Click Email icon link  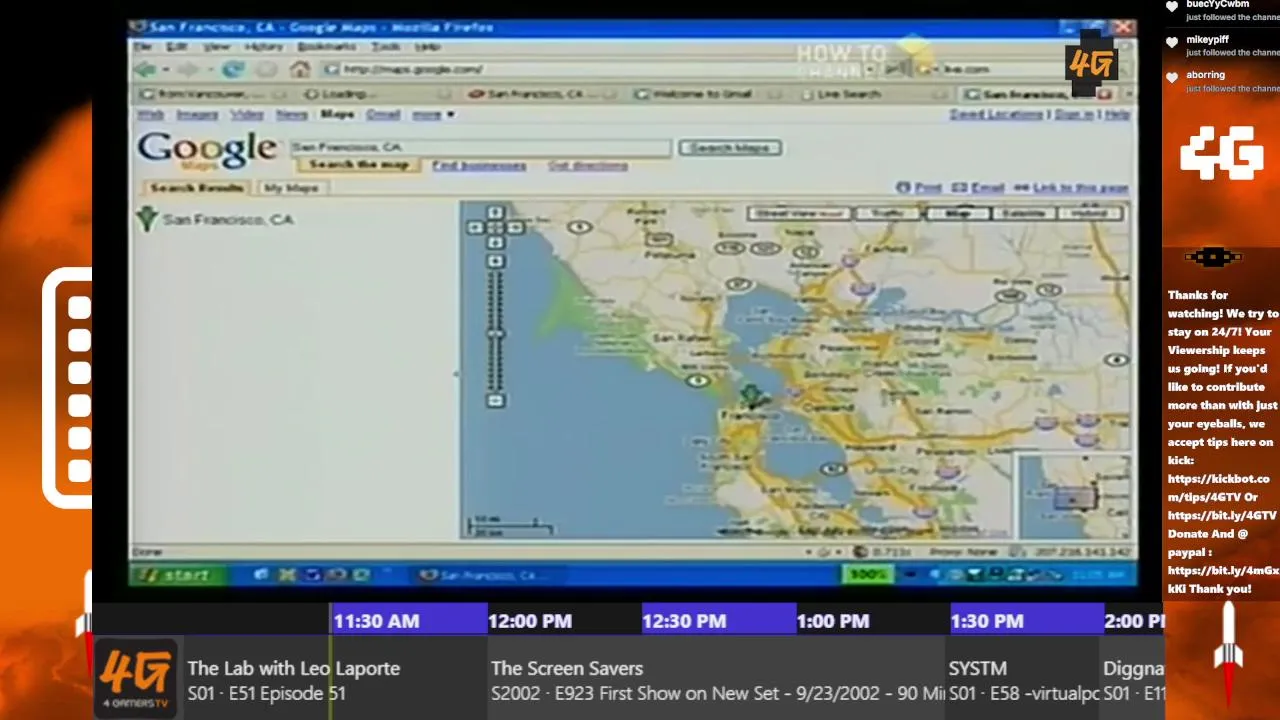click(x=978, y=187)
